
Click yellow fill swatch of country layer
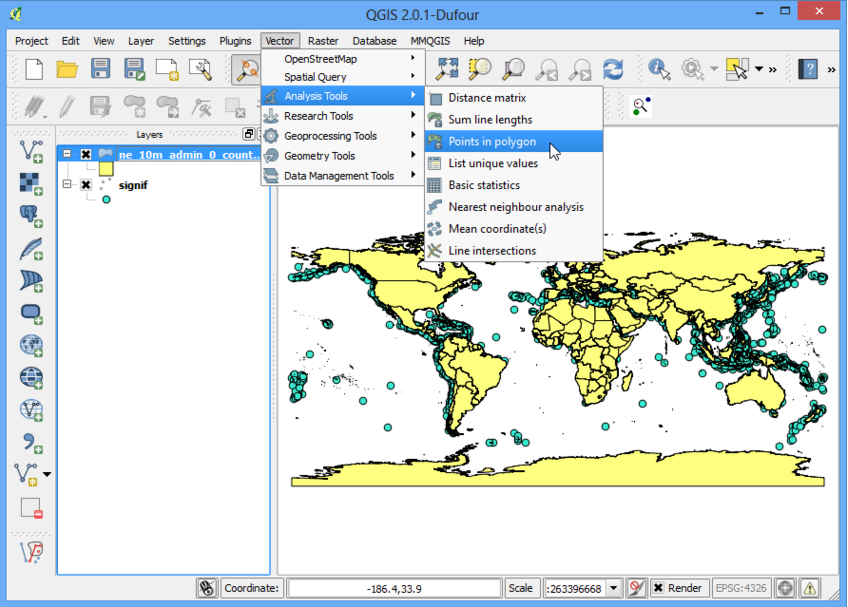click(106, 169)
